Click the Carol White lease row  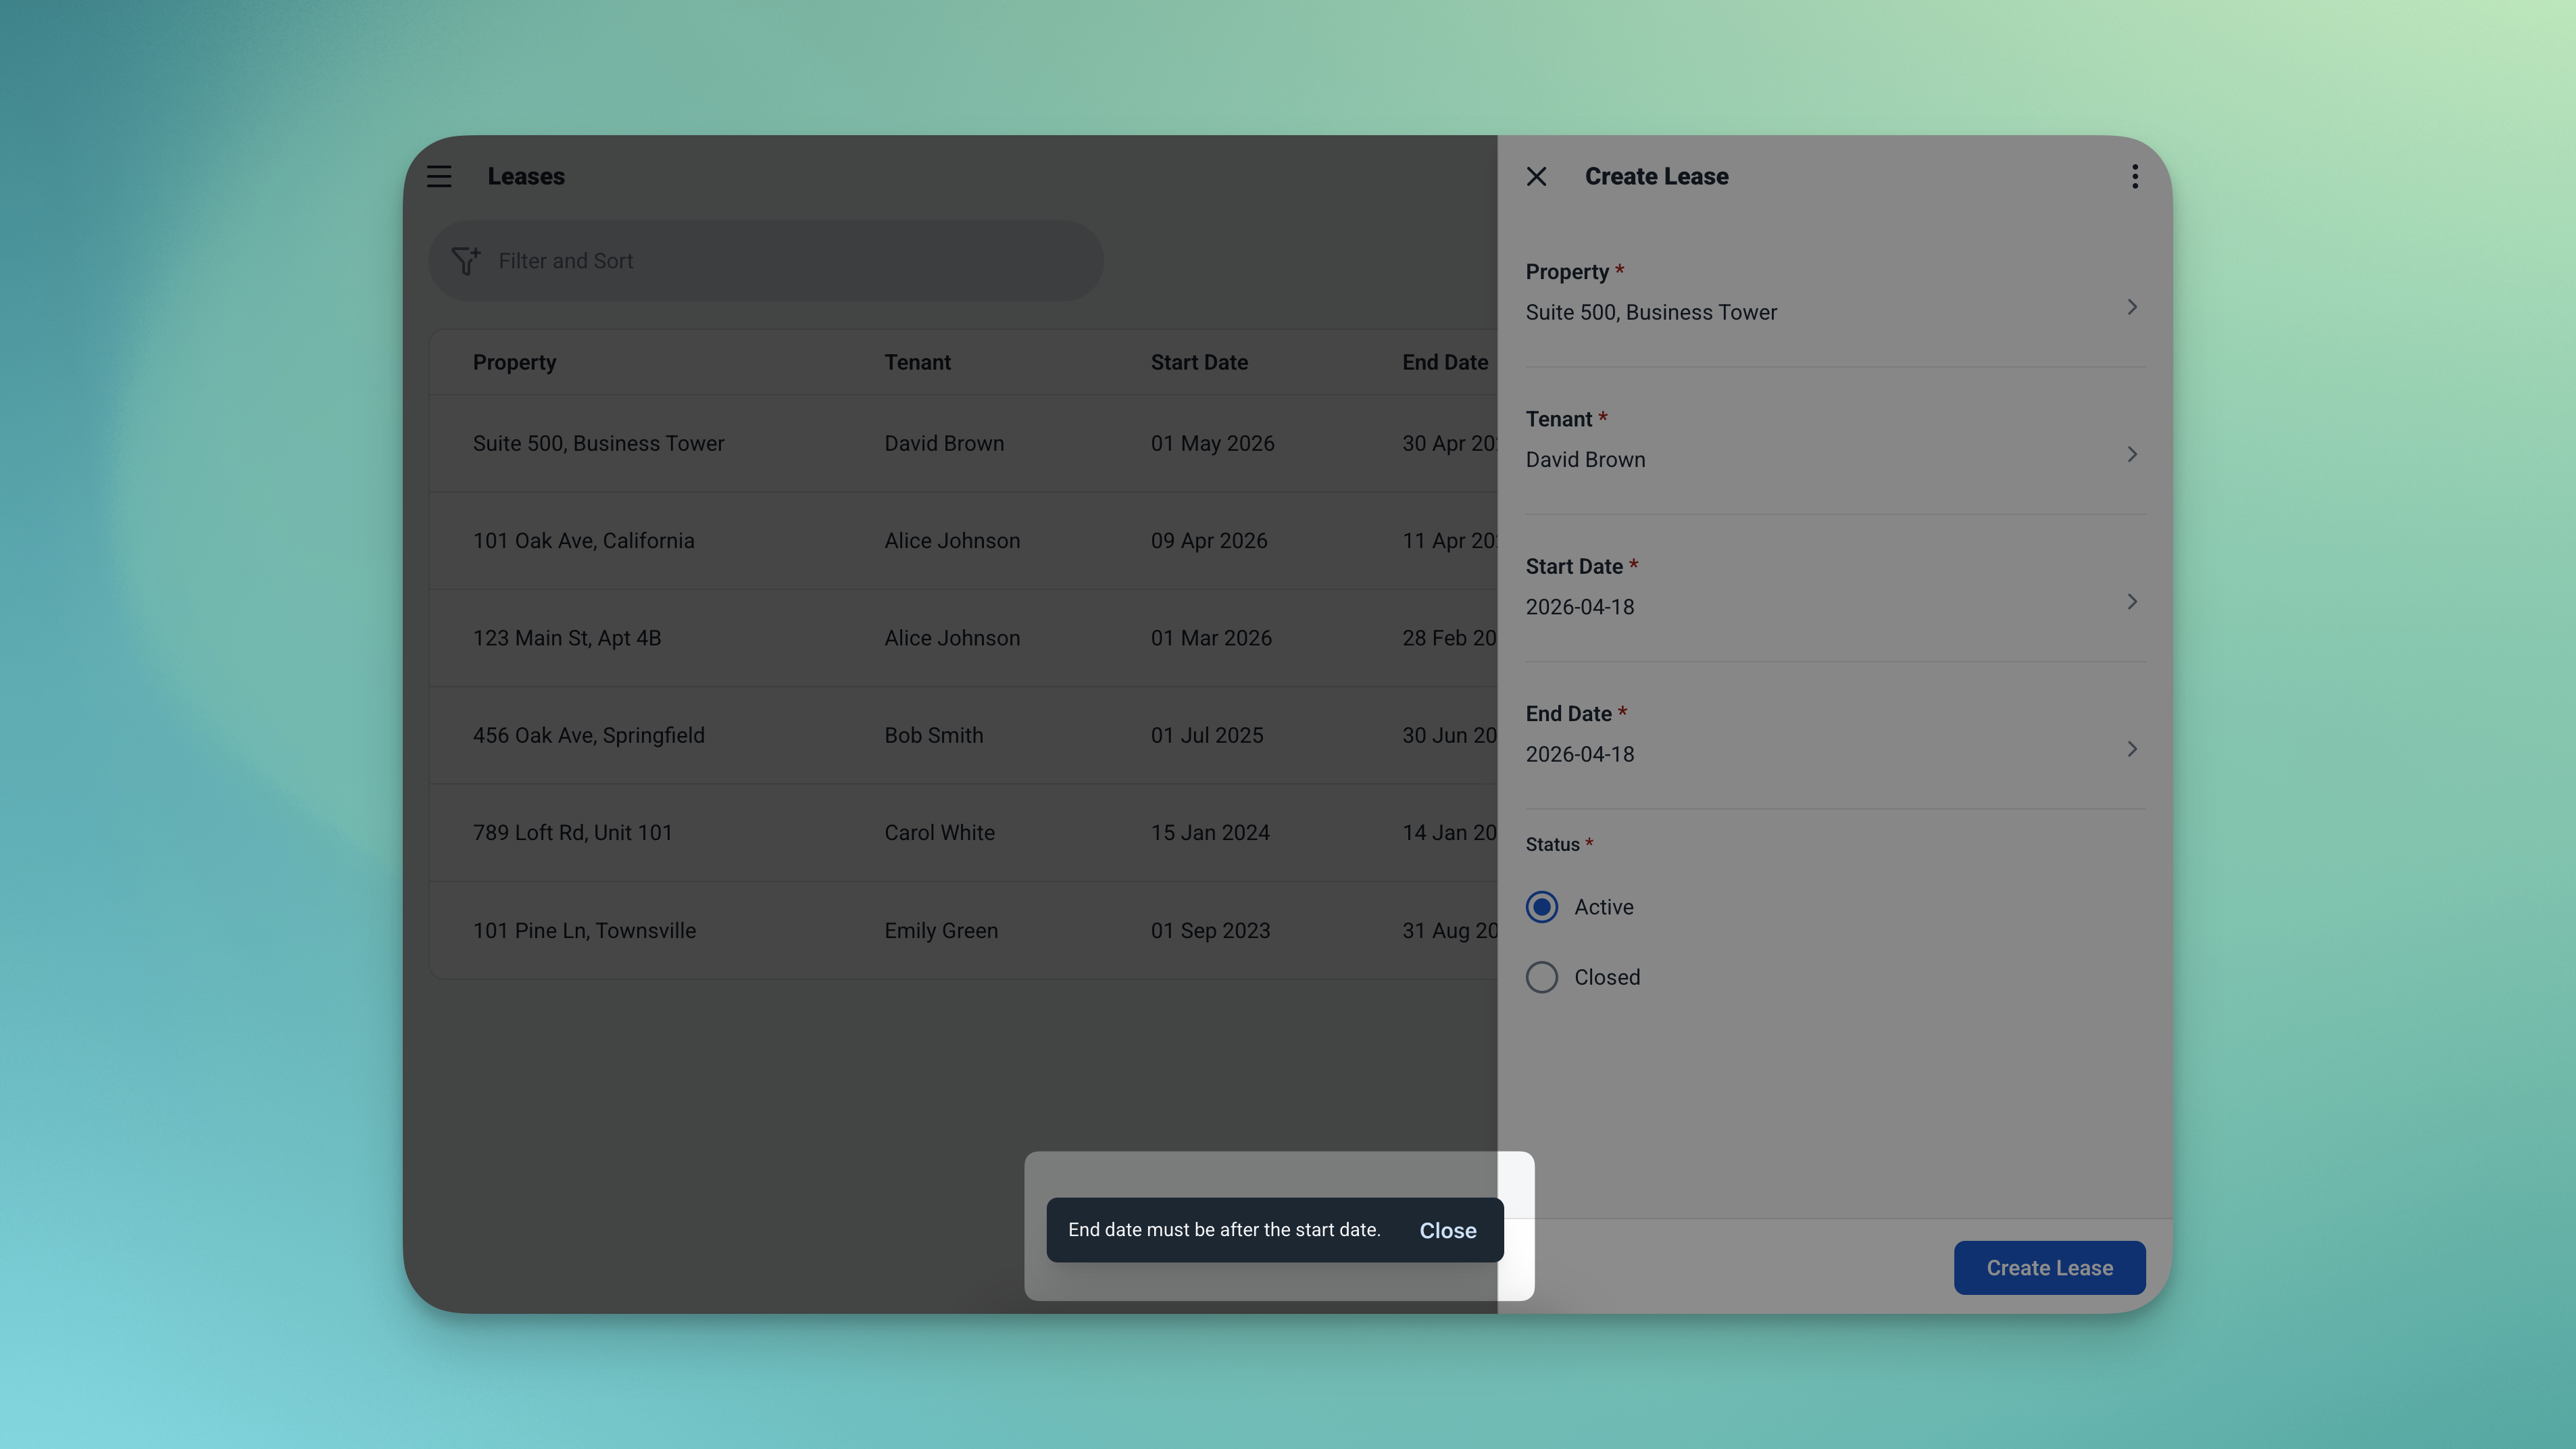[x=939, y=832]
